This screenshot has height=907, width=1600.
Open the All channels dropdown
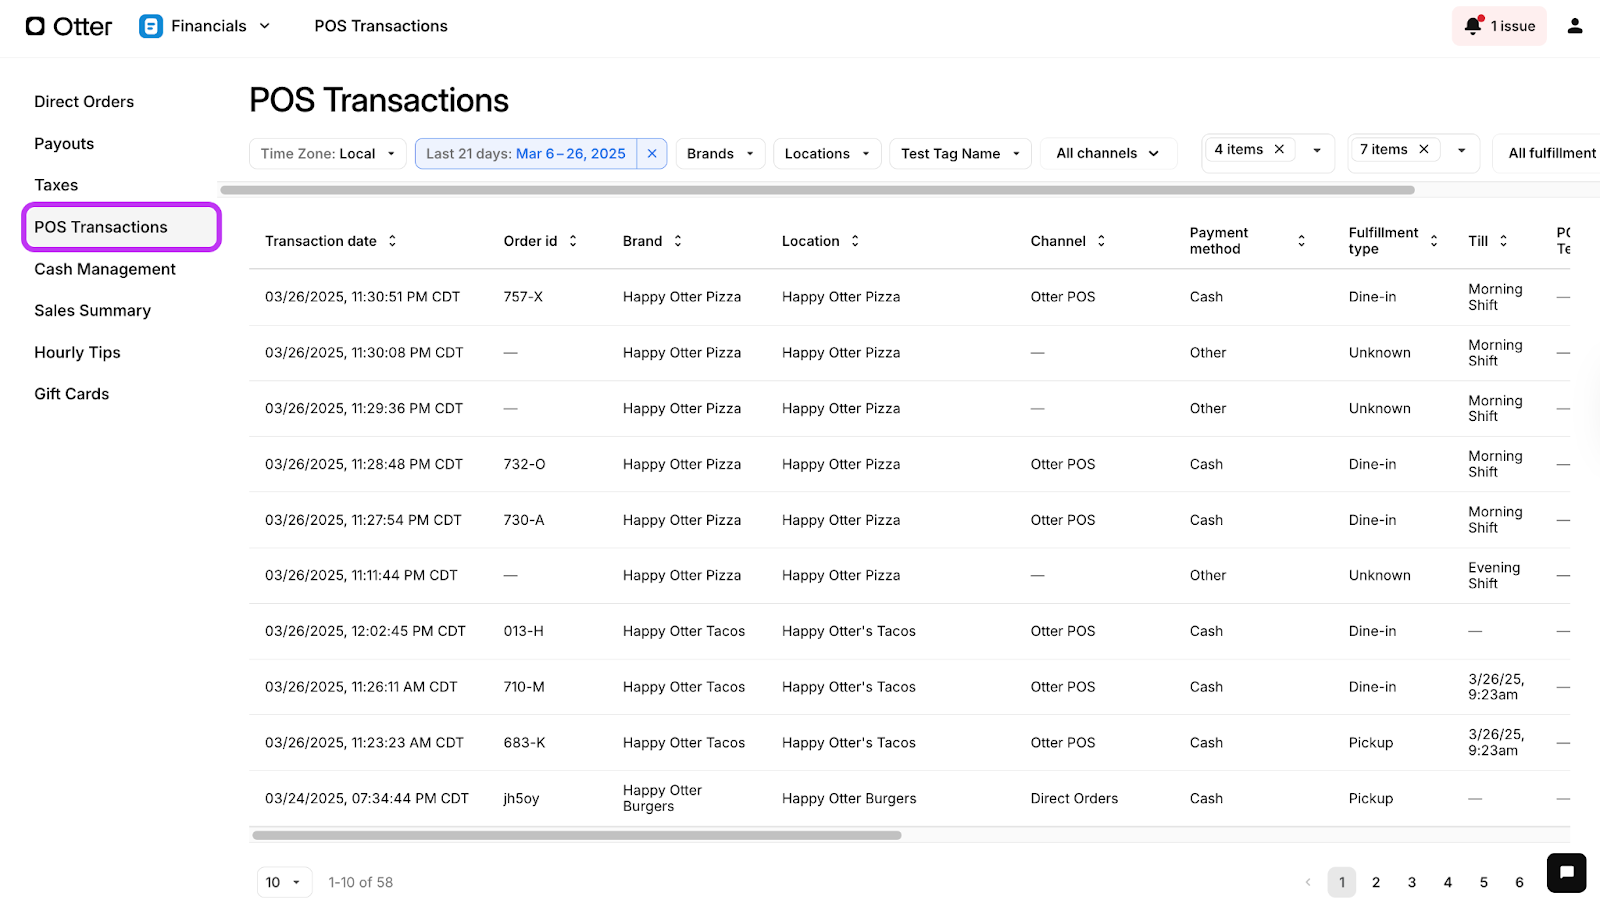tap(1108, 153)
